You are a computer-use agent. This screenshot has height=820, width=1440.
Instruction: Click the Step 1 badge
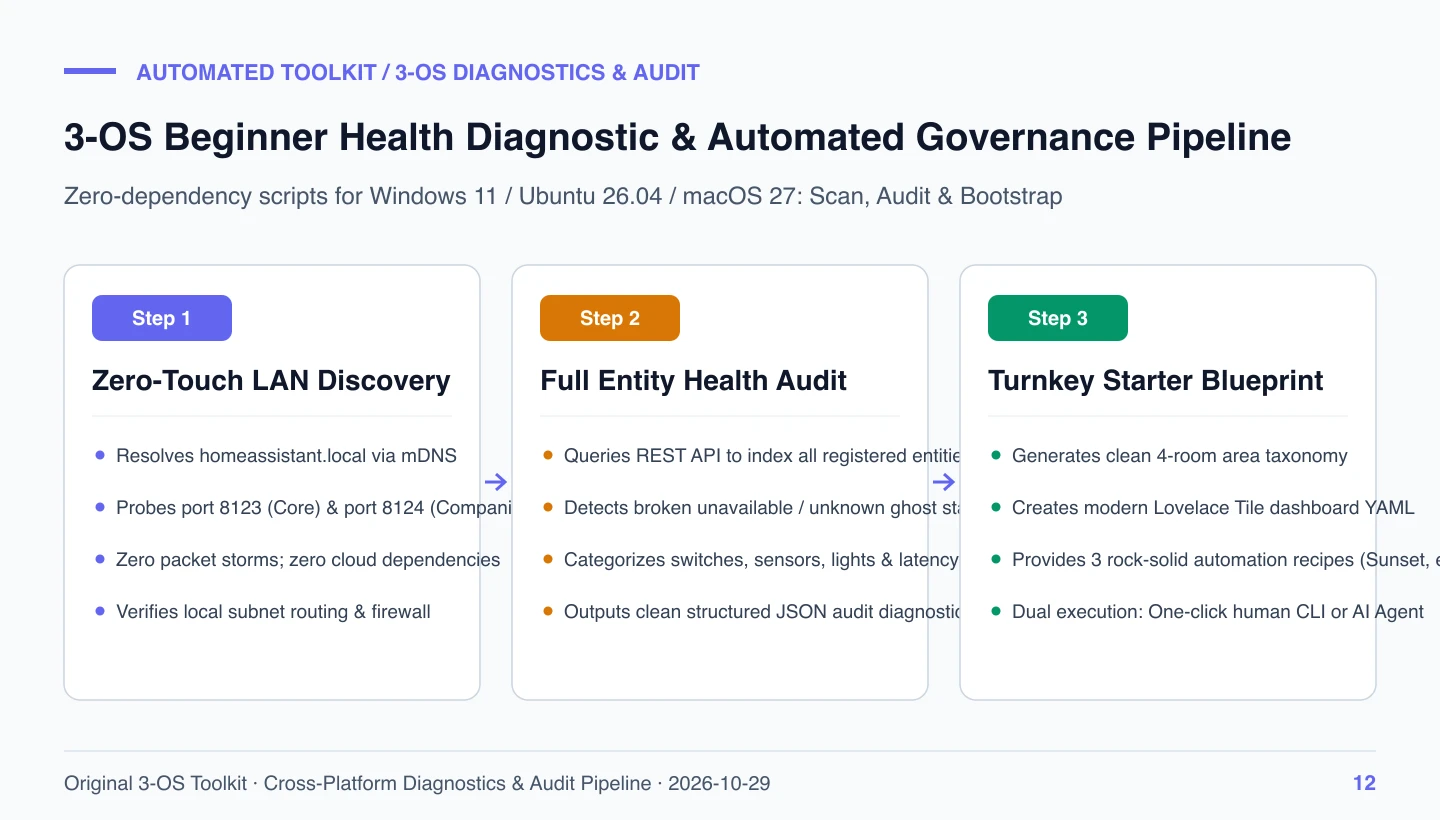click(162, 318)
